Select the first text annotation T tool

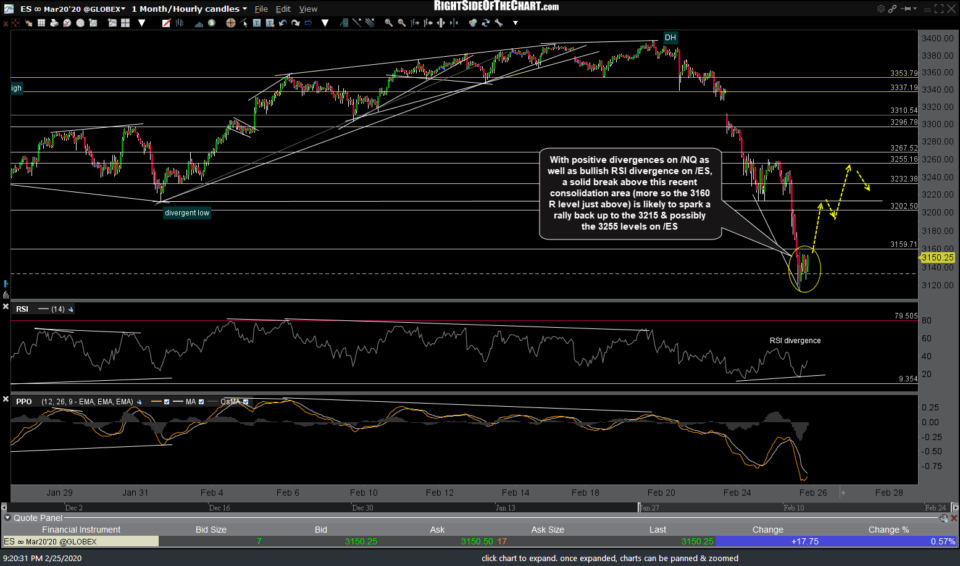(x=257, y=23)
